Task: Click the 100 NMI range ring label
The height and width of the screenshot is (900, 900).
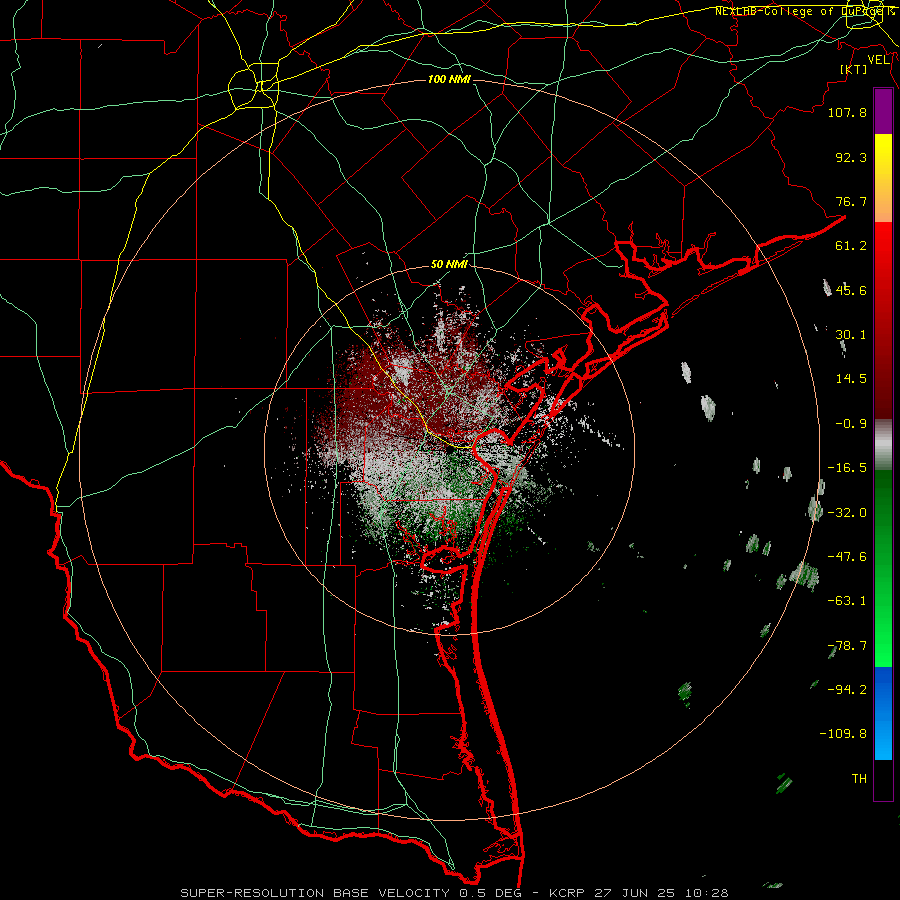Action: [449, 79]
